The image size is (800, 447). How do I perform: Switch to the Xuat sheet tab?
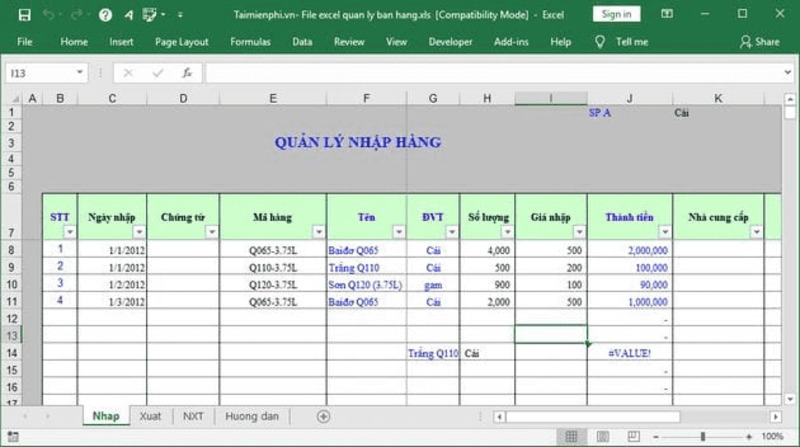coord(150,416)
